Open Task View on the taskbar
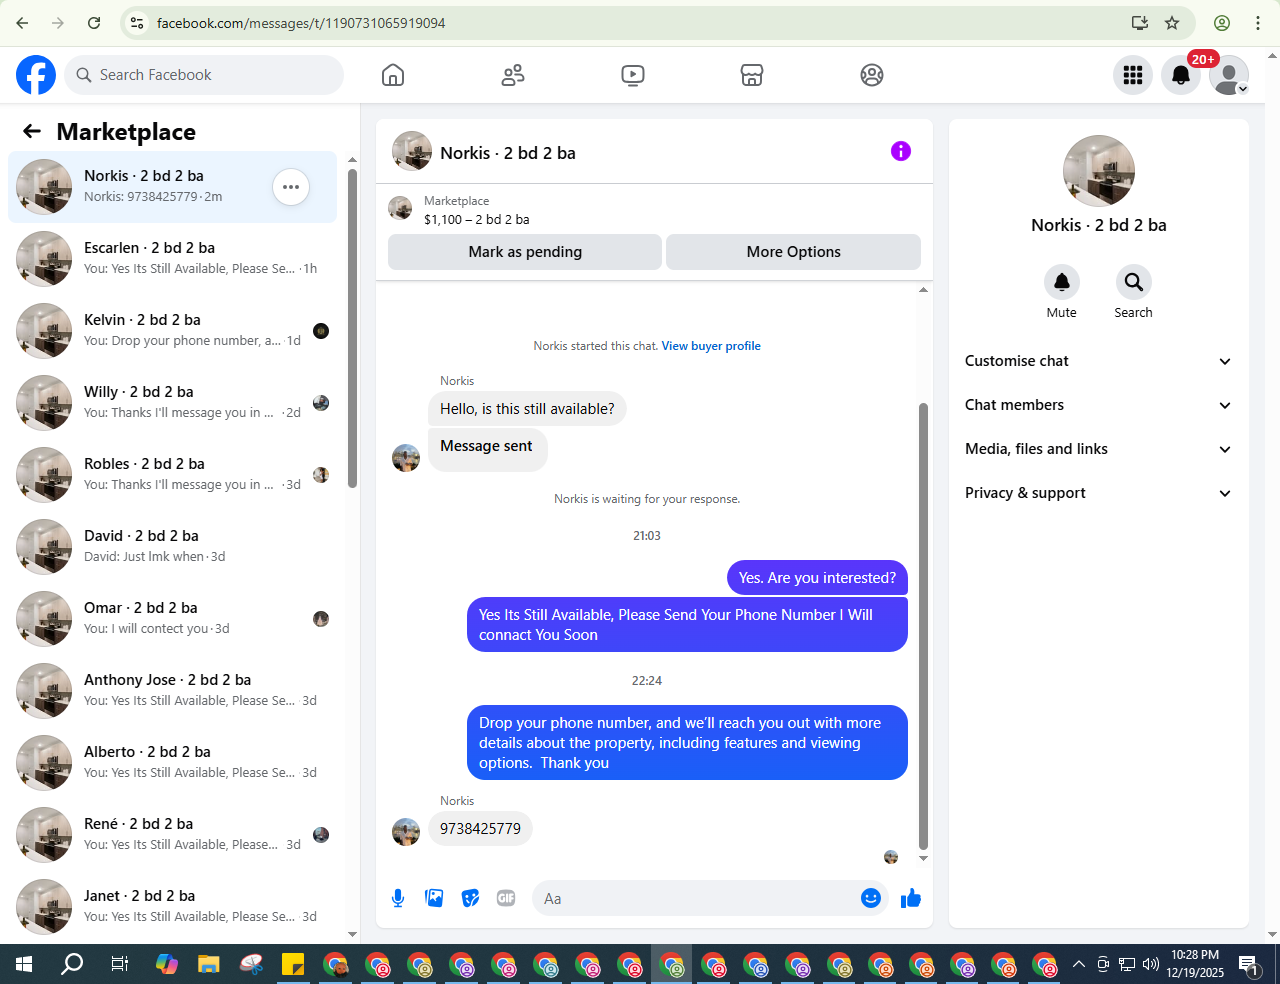Image resolution: width=1280 pixels, height=984 pixels. pyautogui.click(x=119, y=964)
